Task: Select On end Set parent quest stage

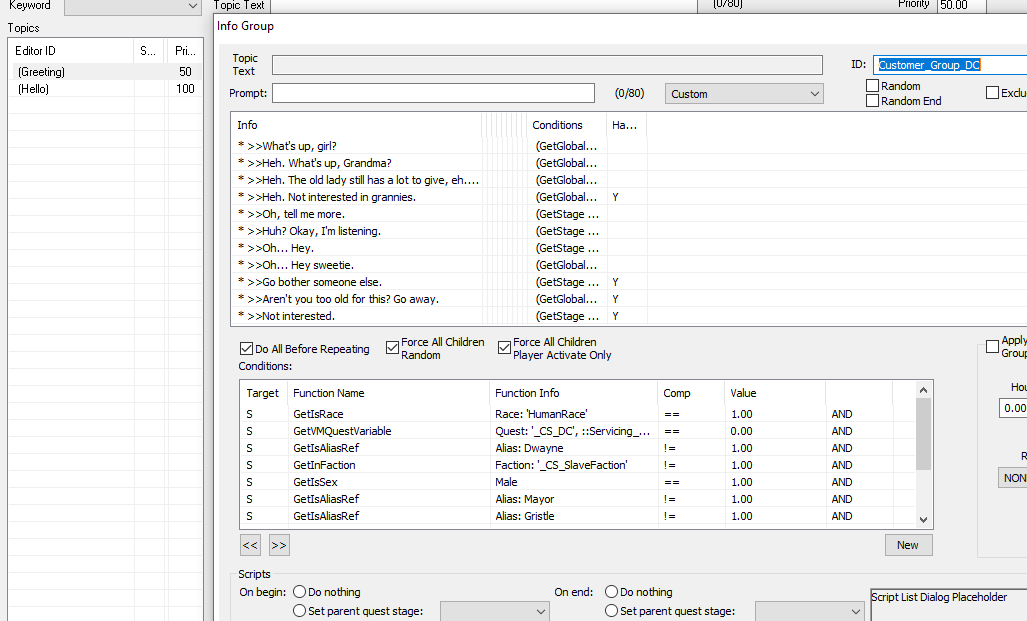Action: 611,611
